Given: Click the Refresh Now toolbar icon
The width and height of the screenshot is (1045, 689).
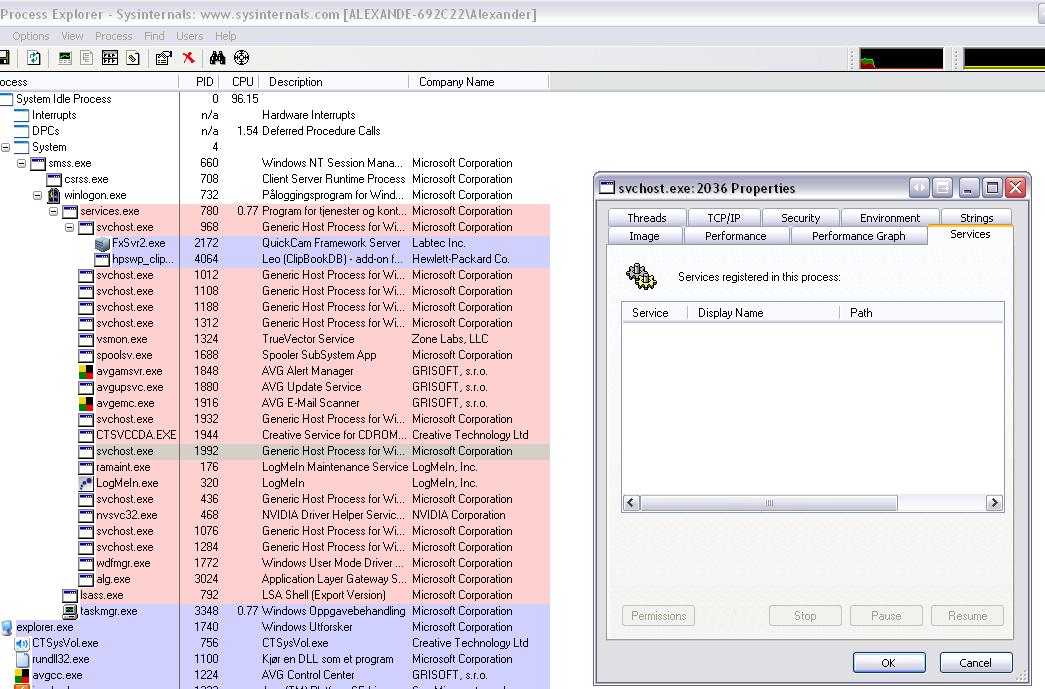Looking at the screenshot, I should [33, 58].
